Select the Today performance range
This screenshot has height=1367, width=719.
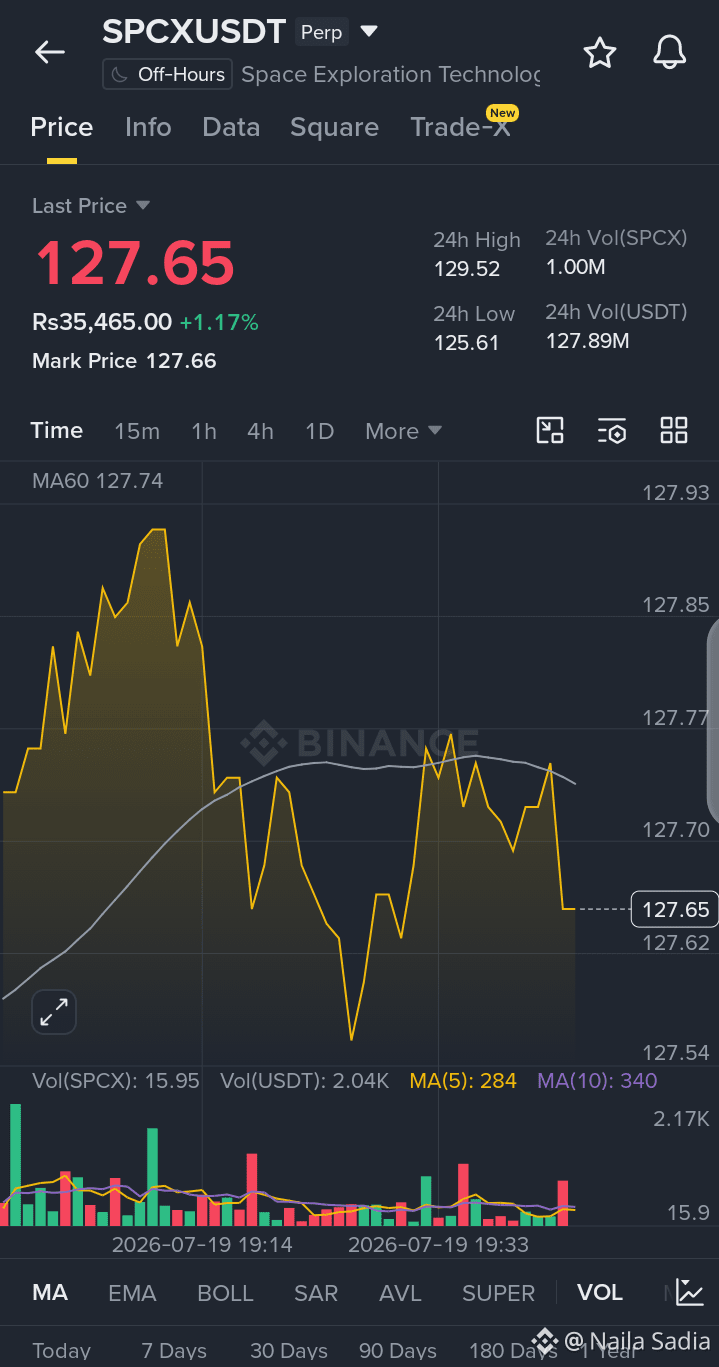(61, 1351)
